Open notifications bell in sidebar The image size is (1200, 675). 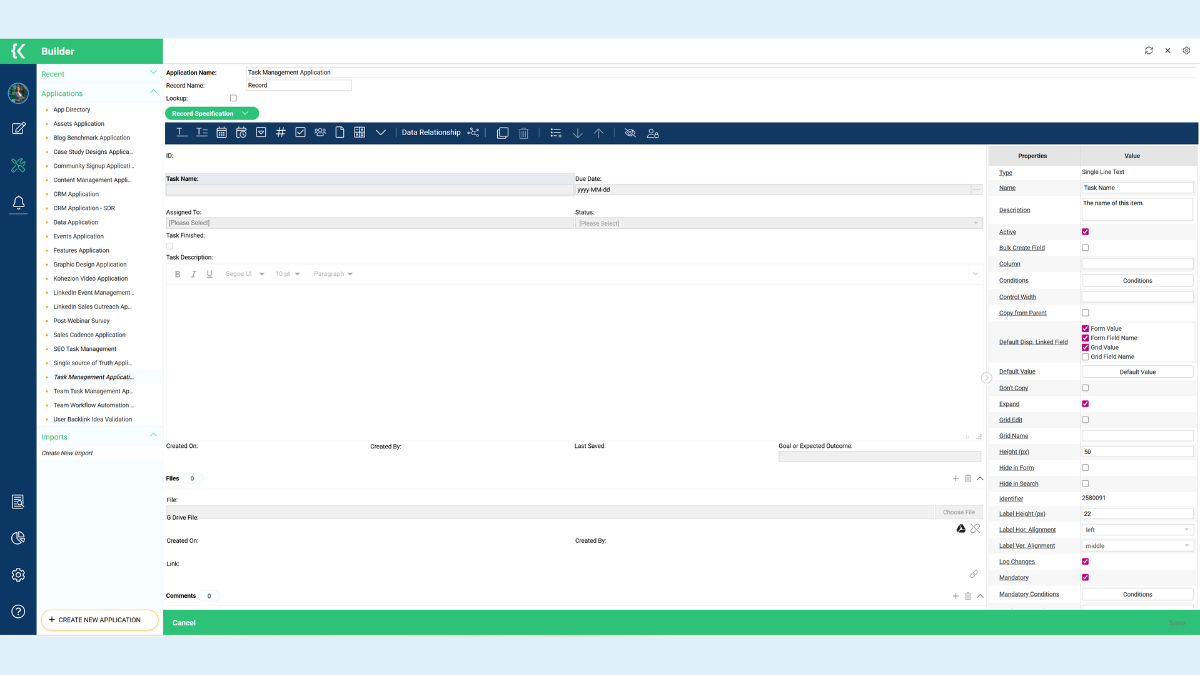[18, 203]
